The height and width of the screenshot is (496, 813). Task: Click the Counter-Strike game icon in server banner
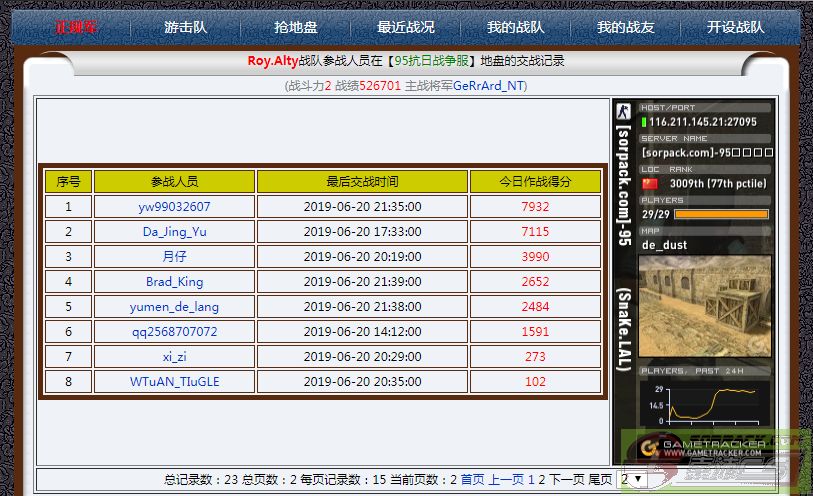pyautogui.click(x=623, y=111)
